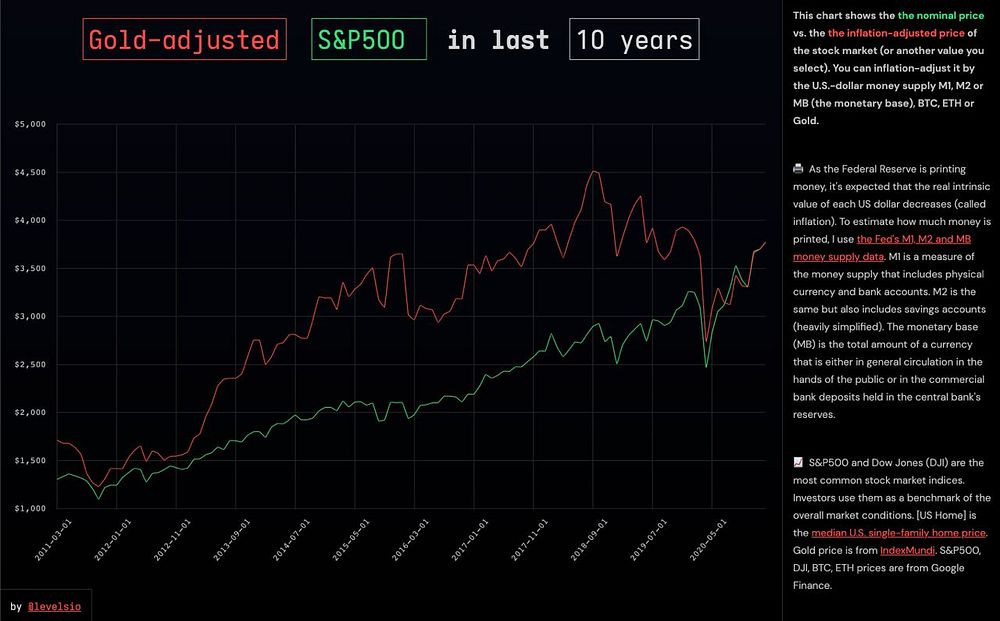Click the chart emoji icon beside S&P500 paragraph
Image resolution: width=1000 pixels, height=621 pixels.
(x=798, y=462)
